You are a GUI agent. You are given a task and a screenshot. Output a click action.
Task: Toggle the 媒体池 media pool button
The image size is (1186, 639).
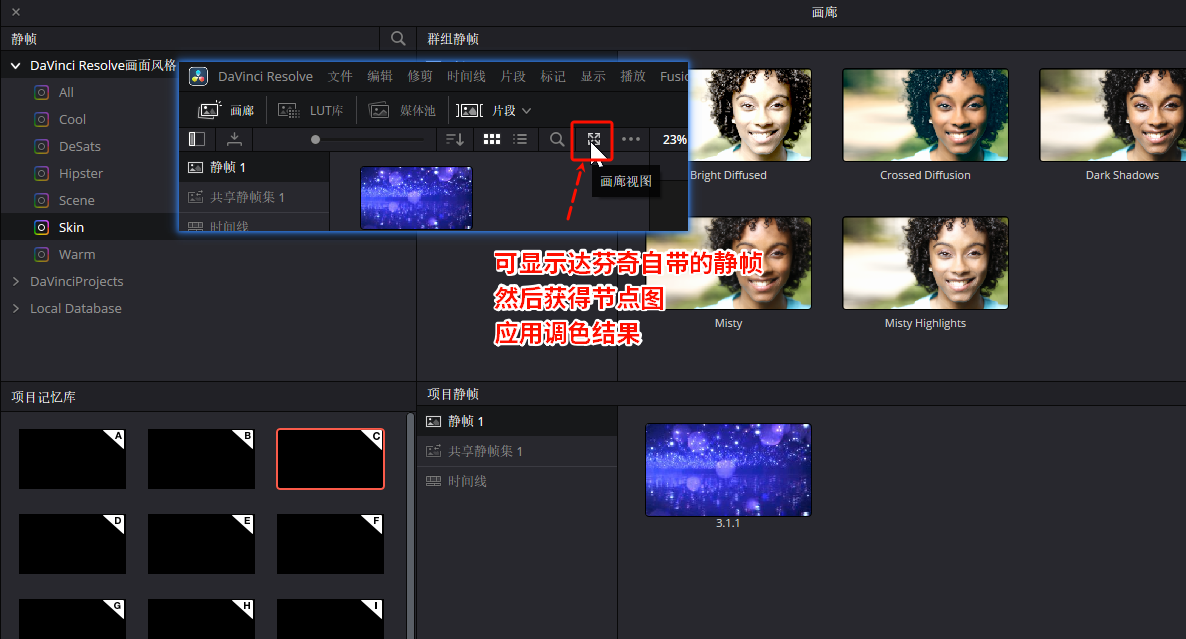(x=402, y=110)
